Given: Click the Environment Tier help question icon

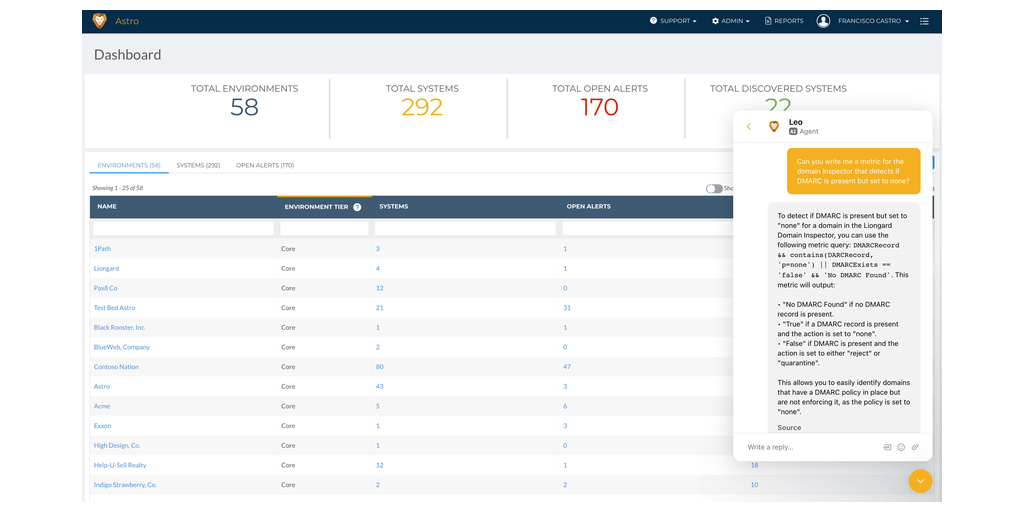Looking at the screenshot, I should [x=357, y=207].
